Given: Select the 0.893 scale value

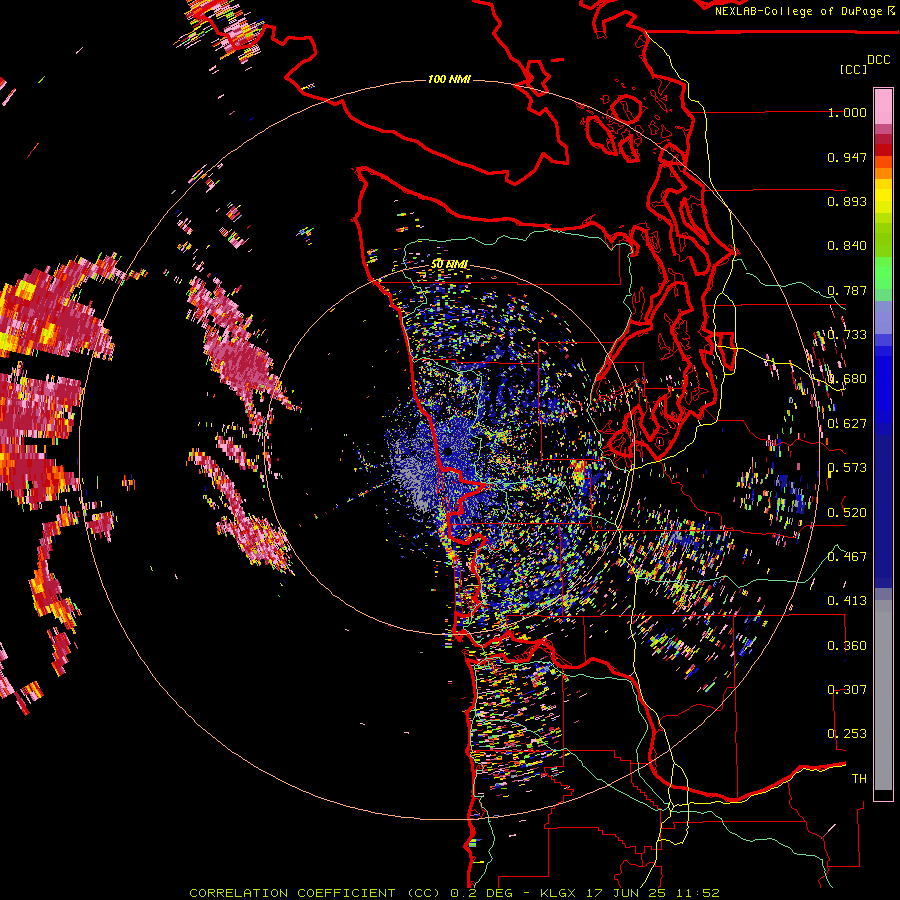Looking at the screenshot, I should tap(847, 201).
